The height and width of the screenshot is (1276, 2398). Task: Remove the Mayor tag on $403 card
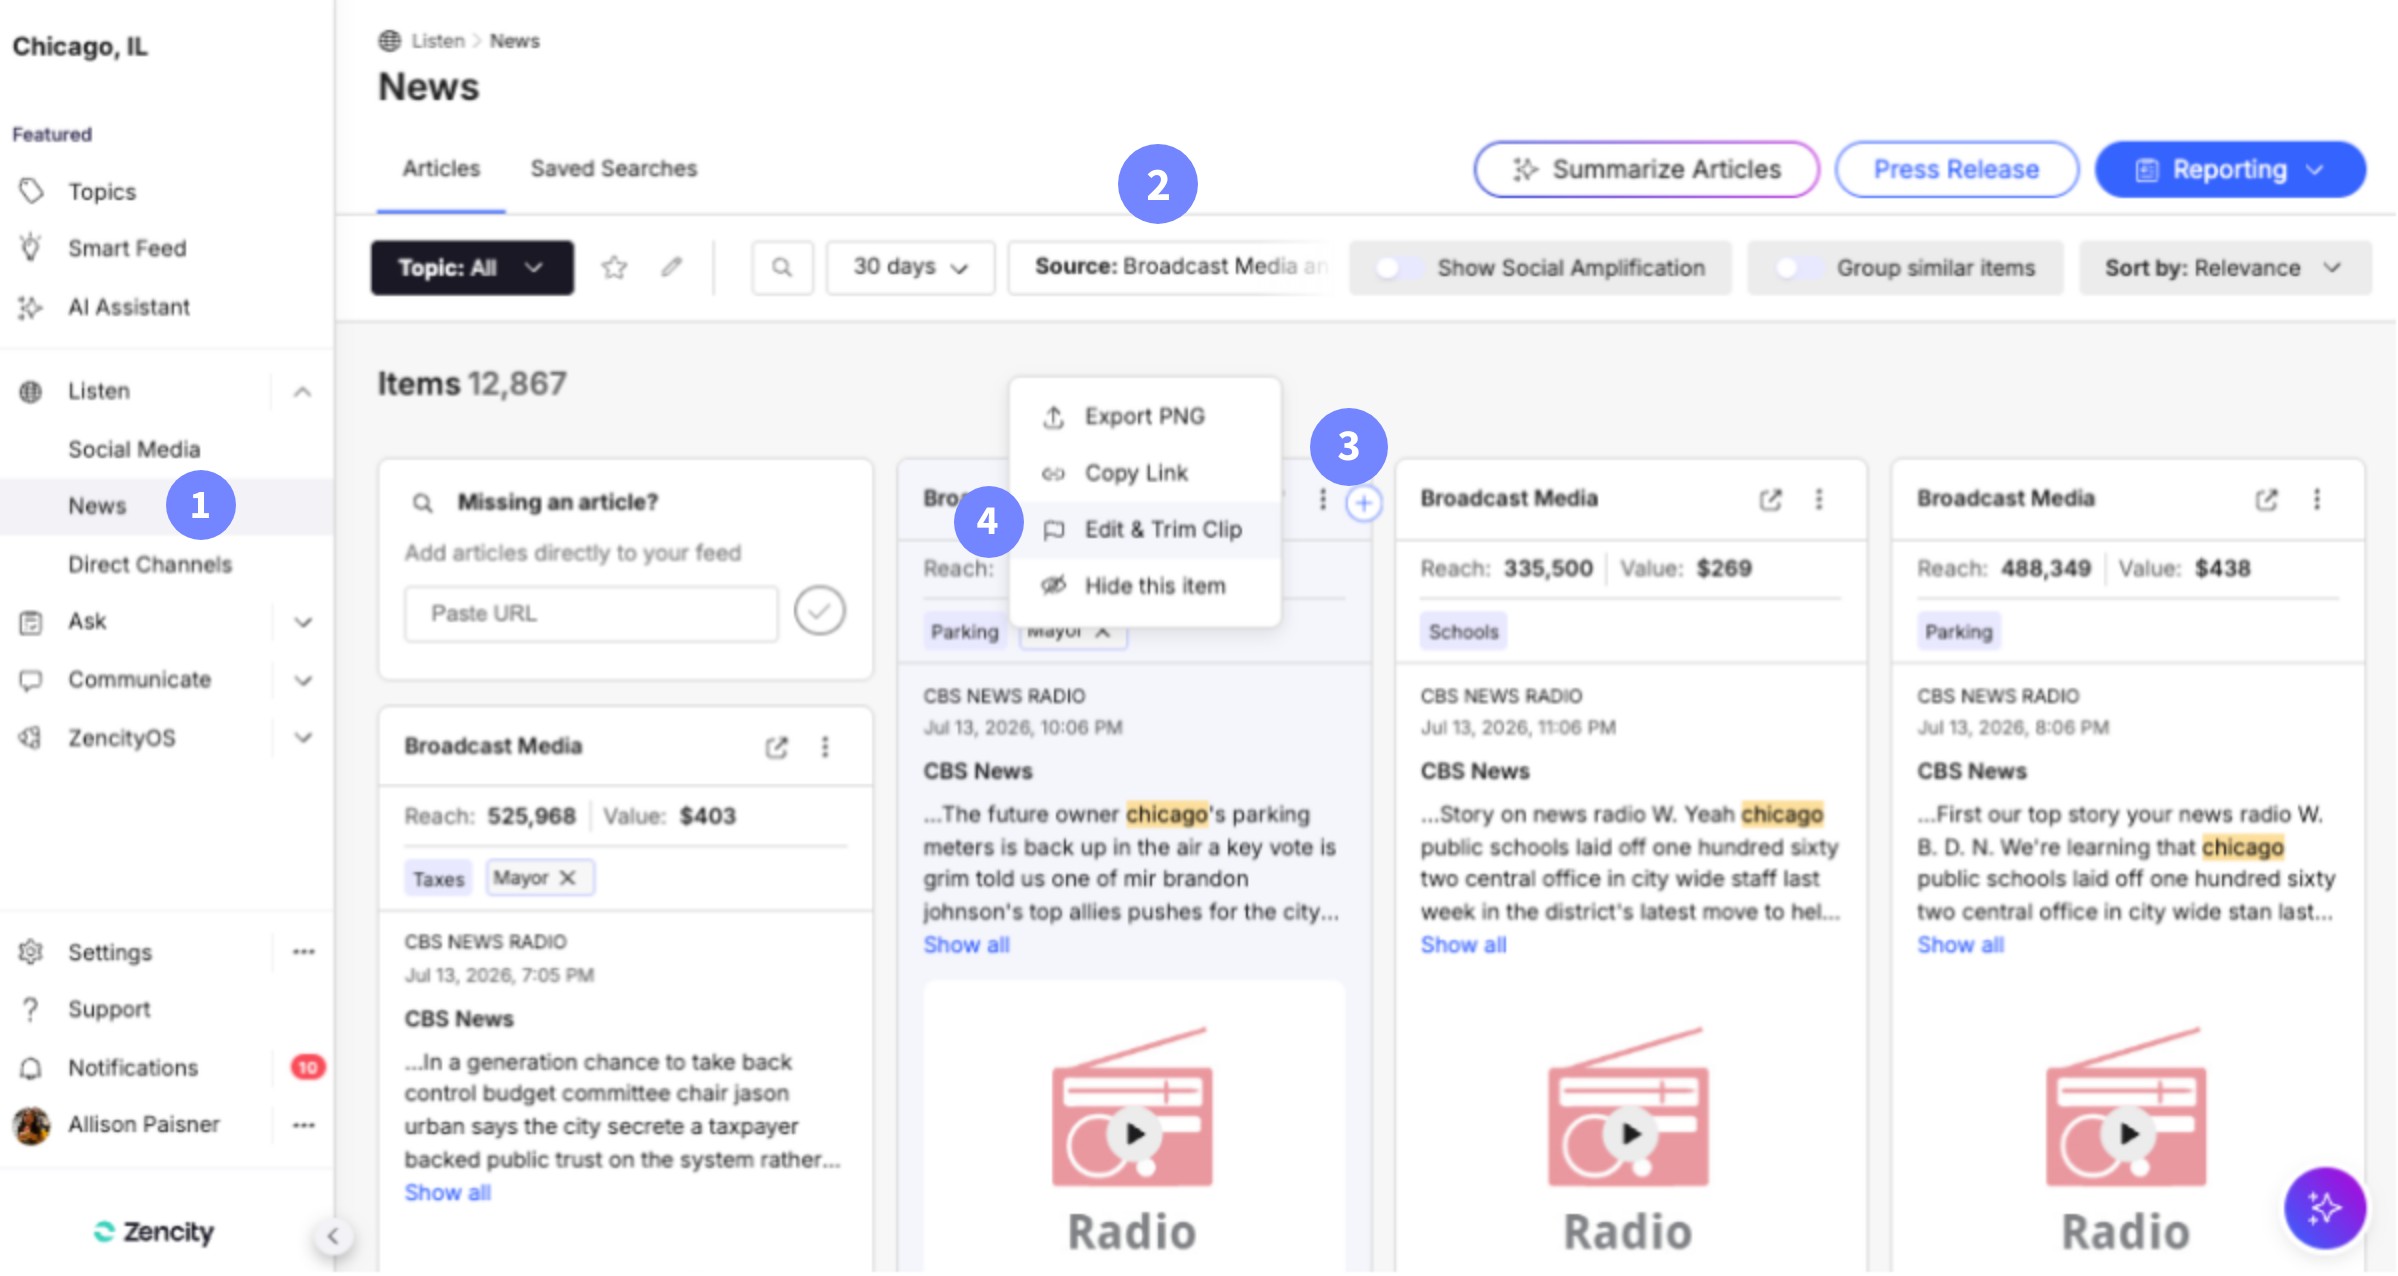567,877
